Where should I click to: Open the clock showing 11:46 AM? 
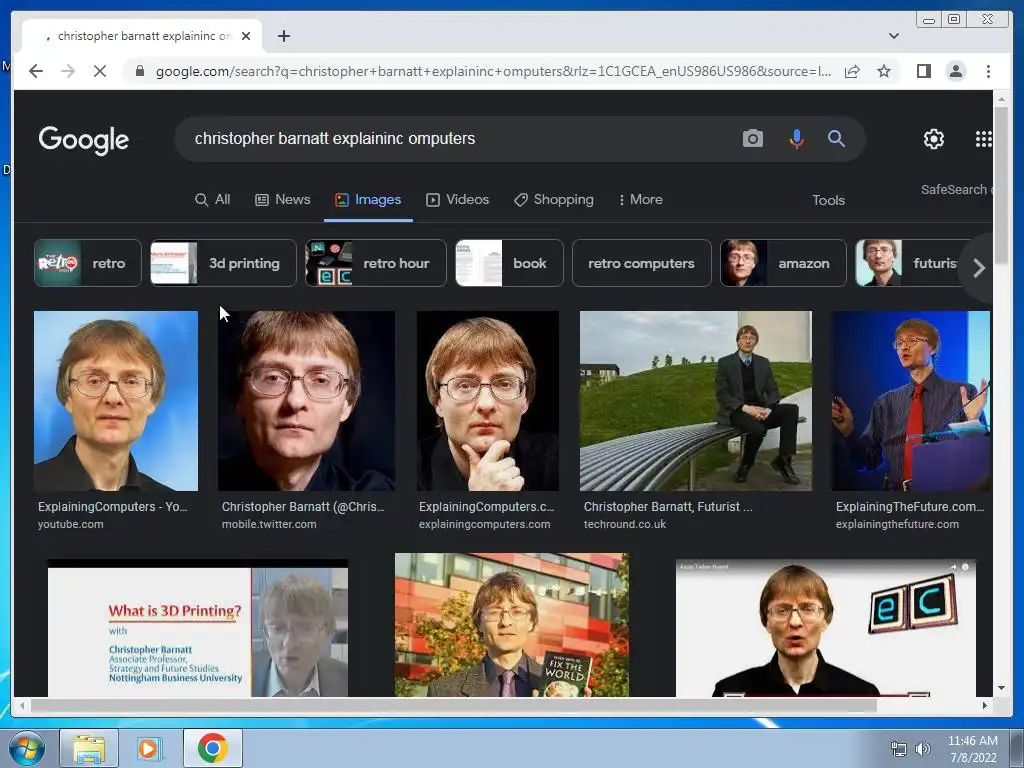point(972,749)
